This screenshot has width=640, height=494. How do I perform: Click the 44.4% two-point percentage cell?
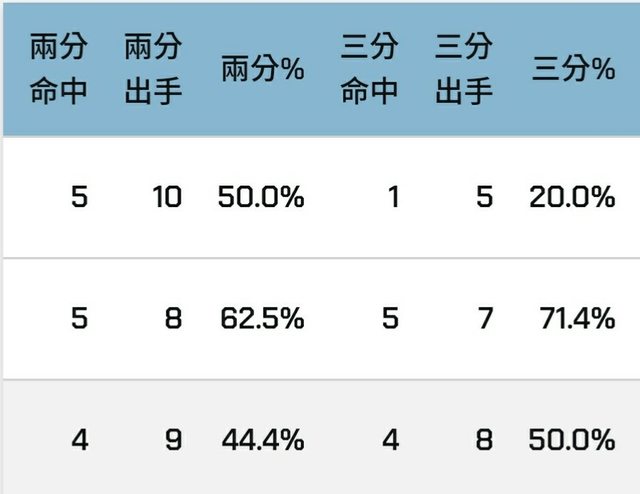tap(261, 439)
